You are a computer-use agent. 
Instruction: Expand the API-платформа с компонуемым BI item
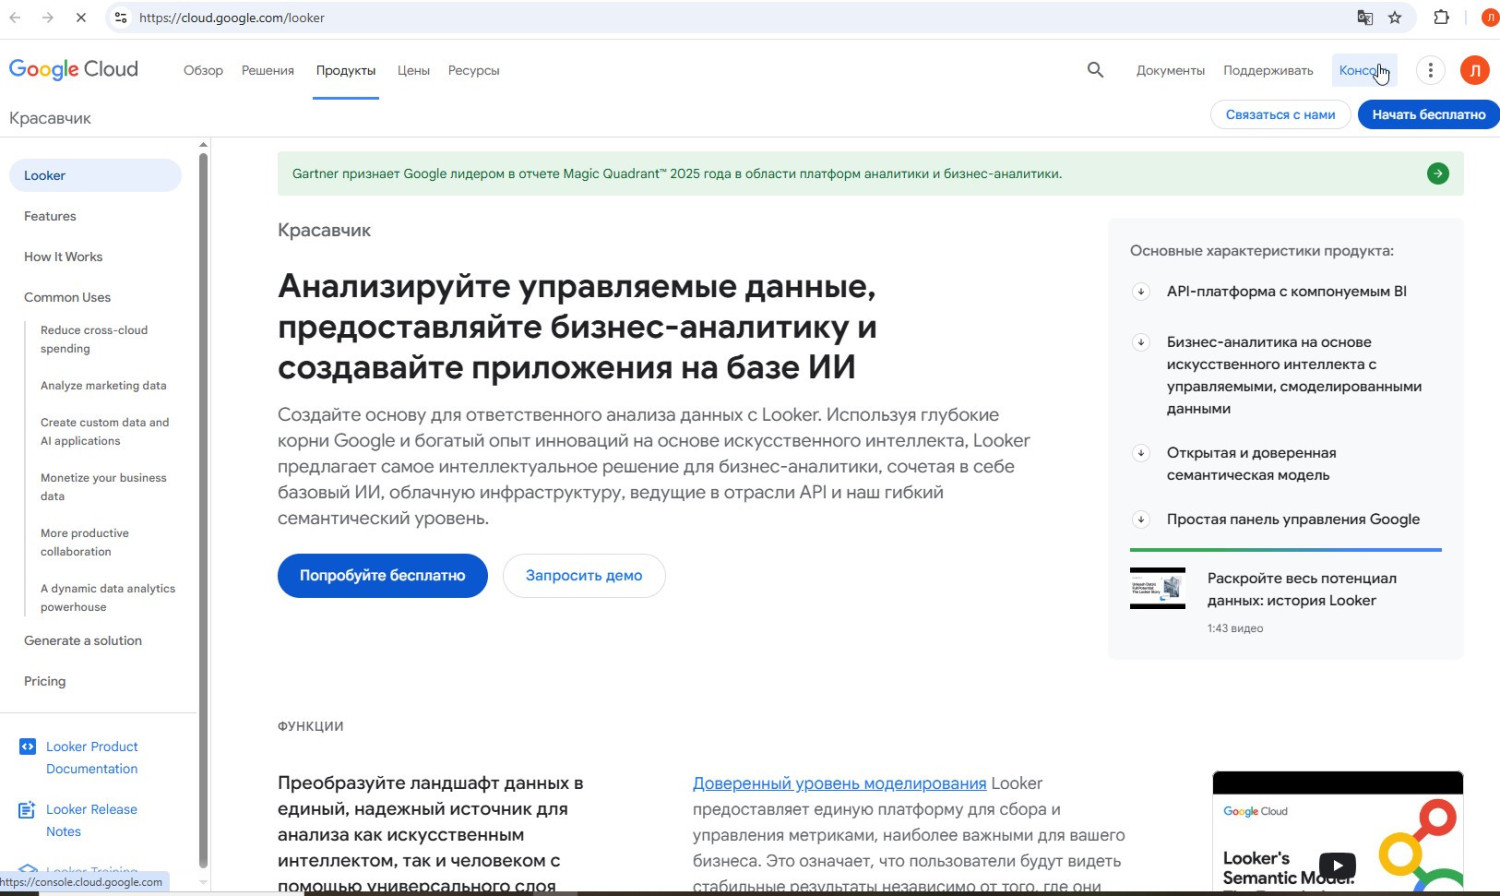[1141, 292]
